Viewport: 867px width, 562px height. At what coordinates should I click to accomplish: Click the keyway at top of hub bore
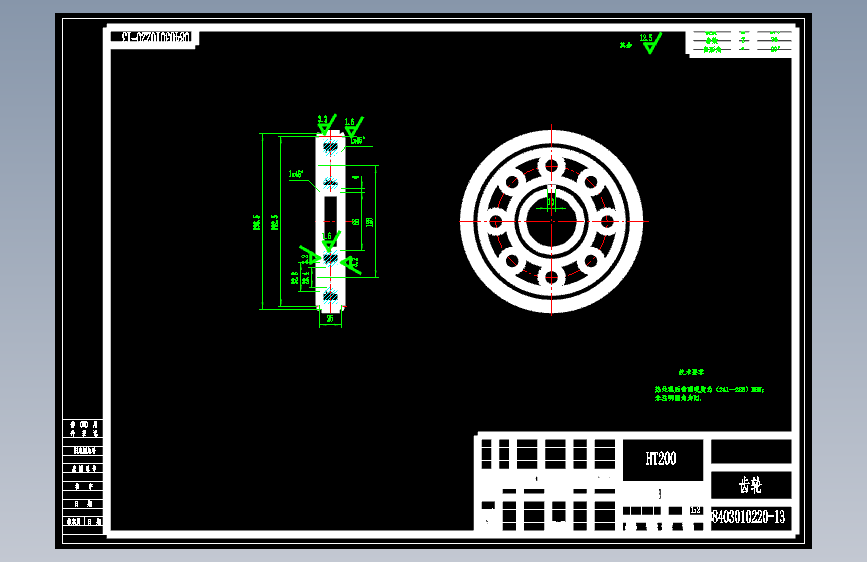tap(551, 190)
